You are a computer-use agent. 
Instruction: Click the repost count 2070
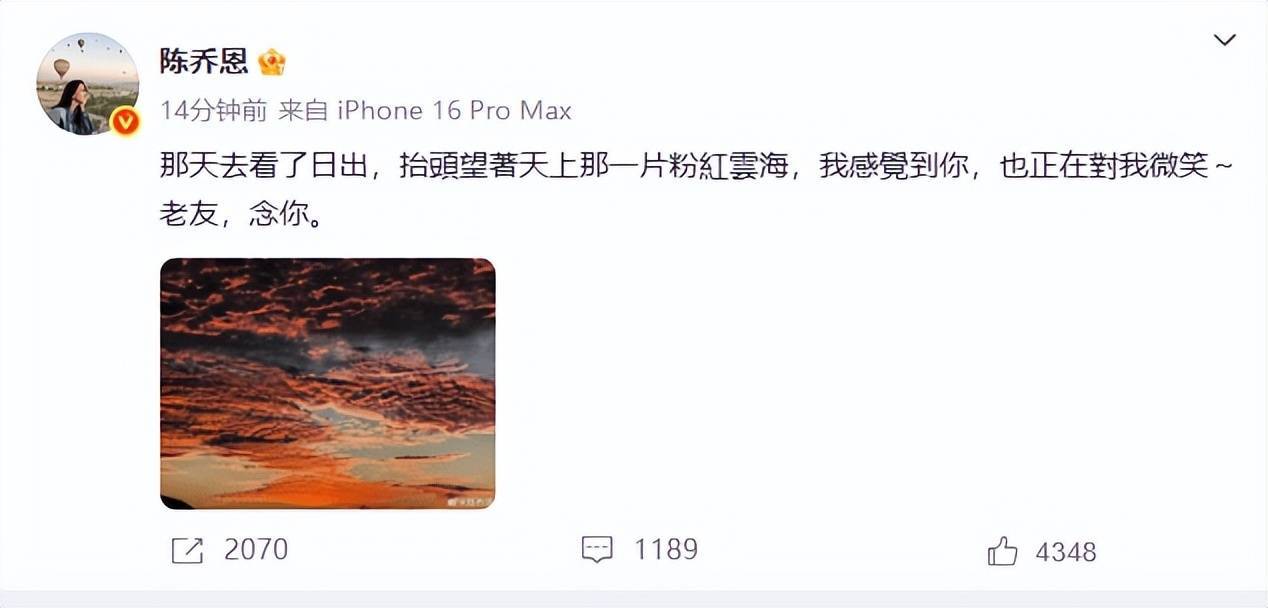click(256, 550)
